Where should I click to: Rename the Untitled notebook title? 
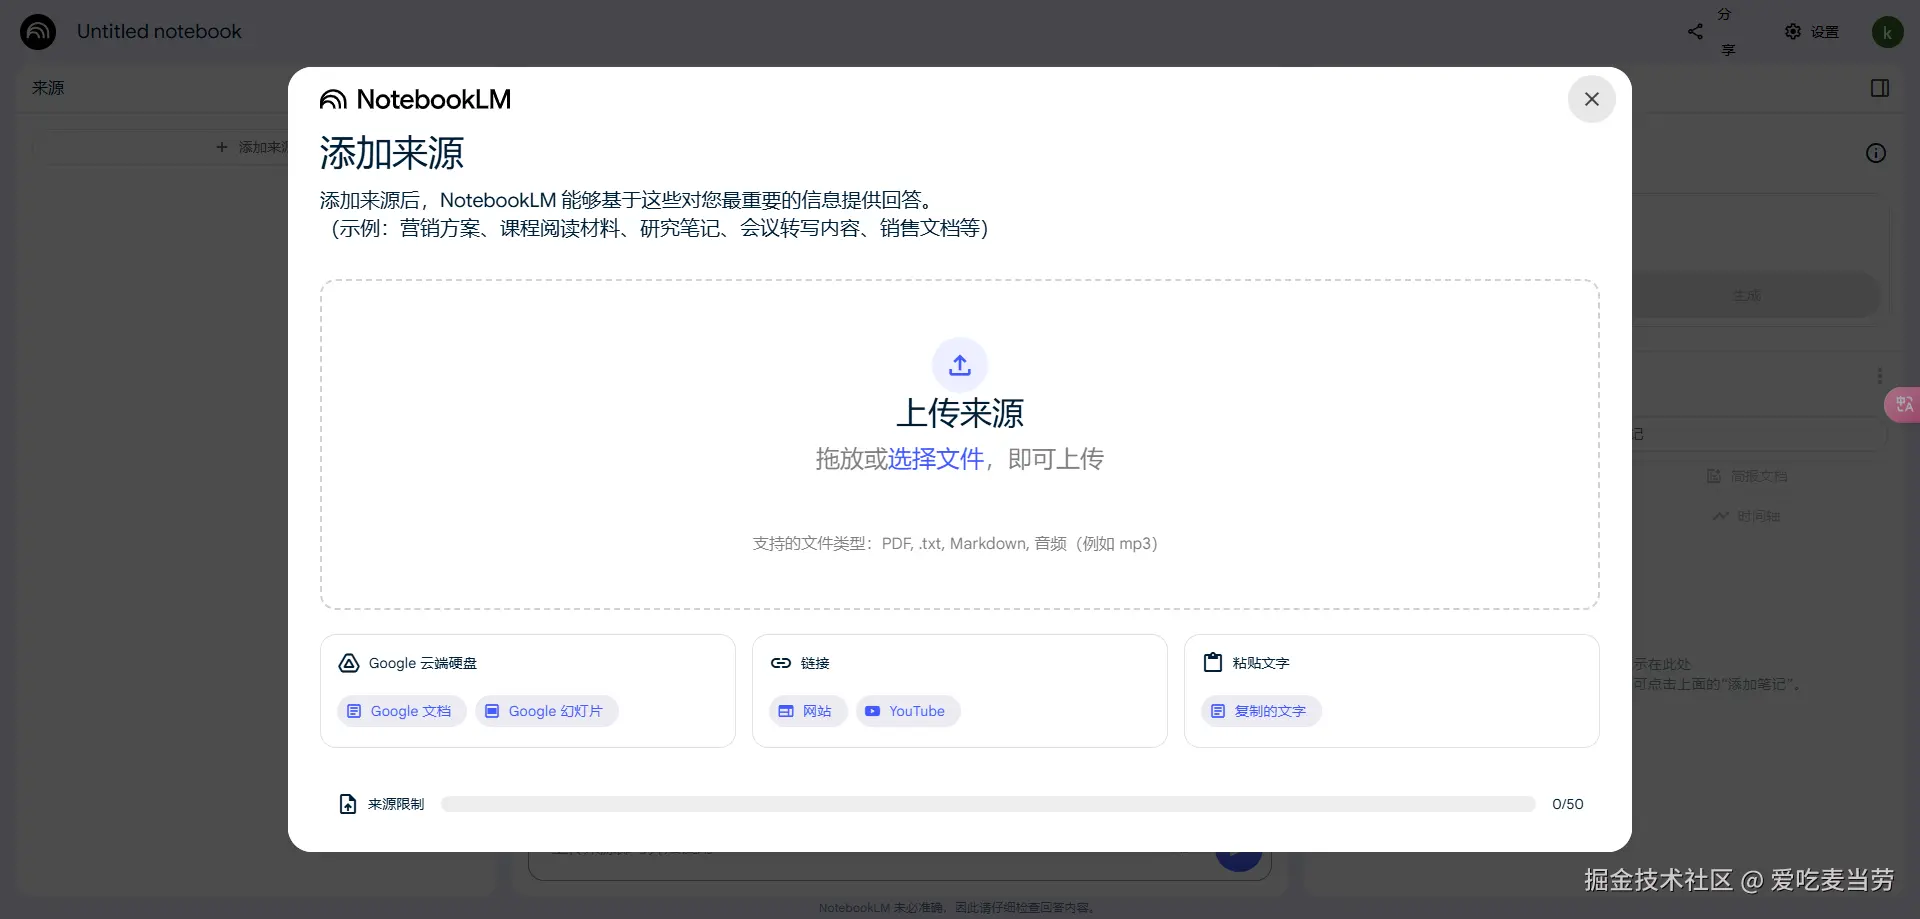159,32
